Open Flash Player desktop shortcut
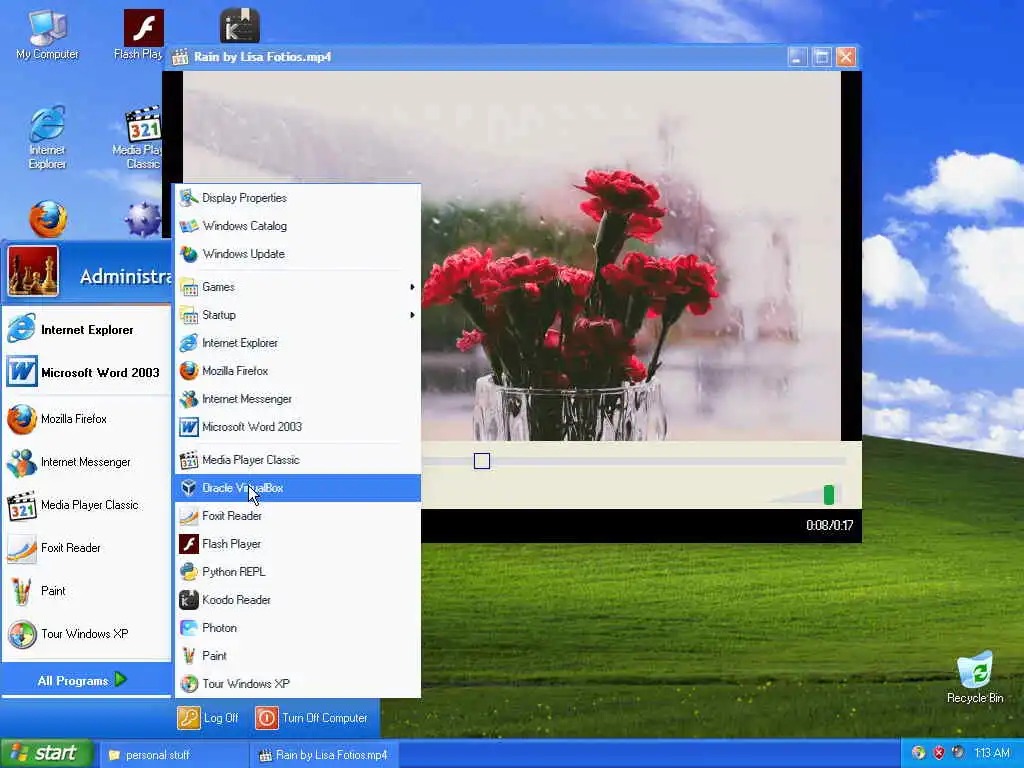The image size is (1024, 768). tap(142, 36)
